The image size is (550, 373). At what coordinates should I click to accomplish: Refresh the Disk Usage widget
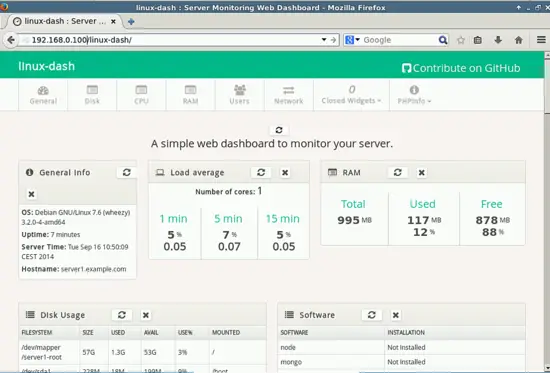click(x=122, y=315)
